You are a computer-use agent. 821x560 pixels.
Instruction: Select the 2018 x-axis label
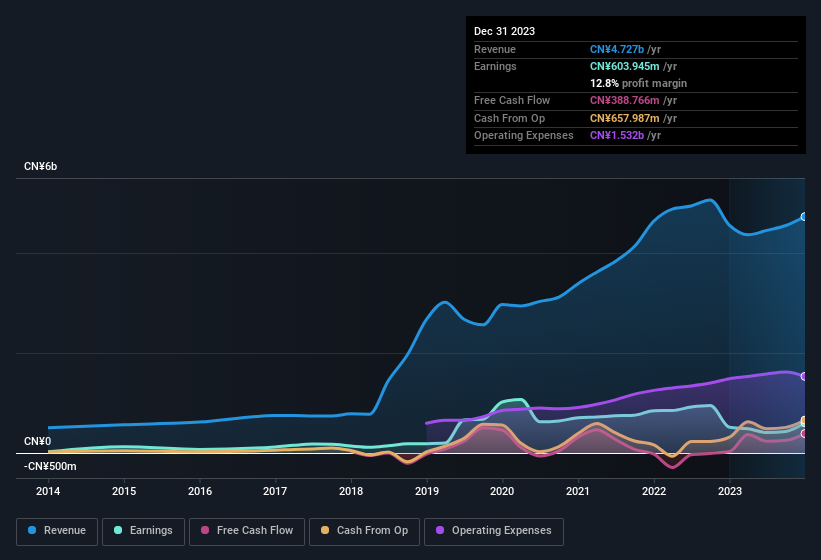tap(351, 491)
